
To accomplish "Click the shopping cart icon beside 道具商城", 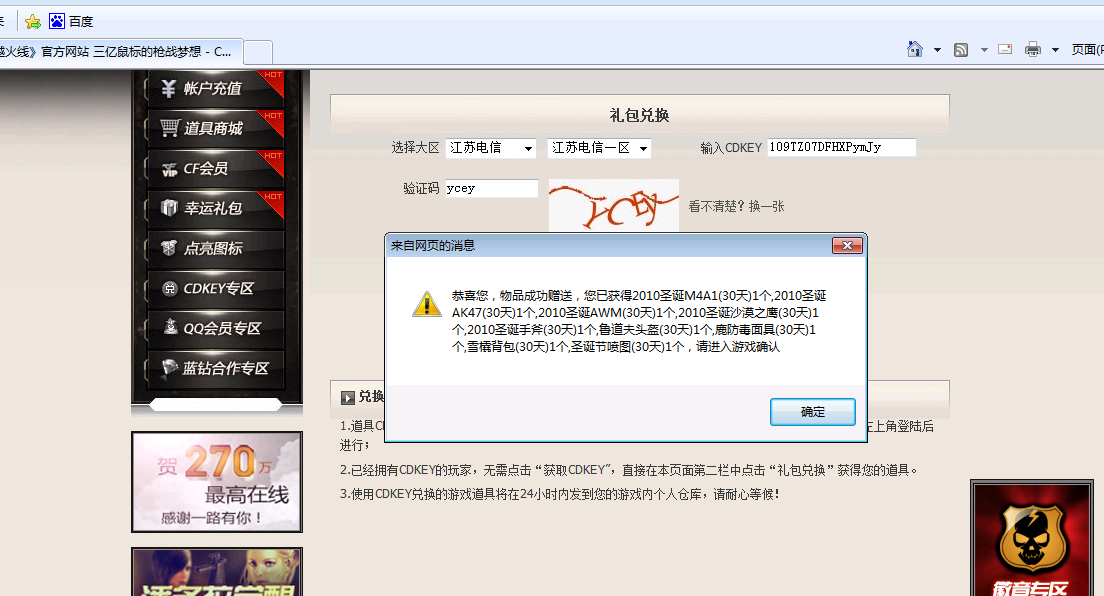I will [170, 128].
